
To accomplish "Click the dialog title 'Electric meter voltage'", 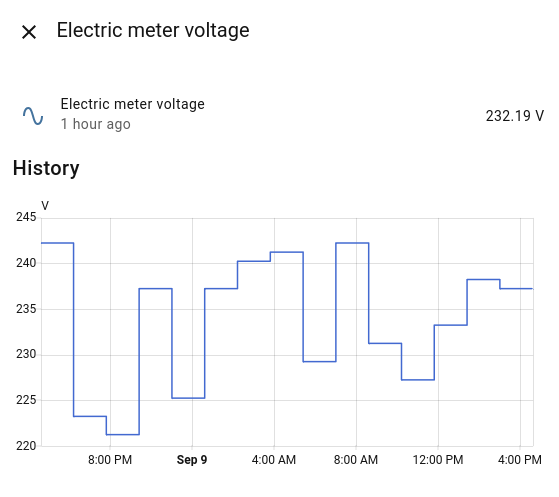I will [x=153, y=30].
